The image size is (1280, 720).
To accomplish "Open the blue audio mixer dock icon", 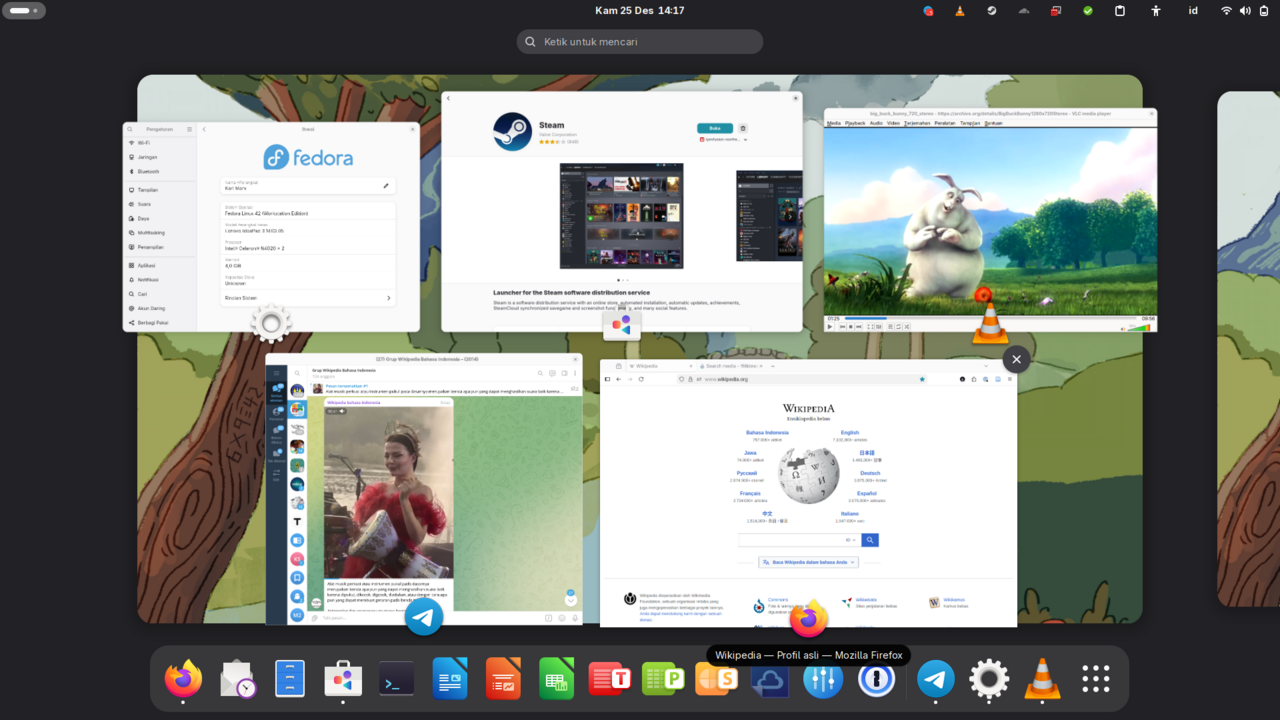I will tap(823, 680).
